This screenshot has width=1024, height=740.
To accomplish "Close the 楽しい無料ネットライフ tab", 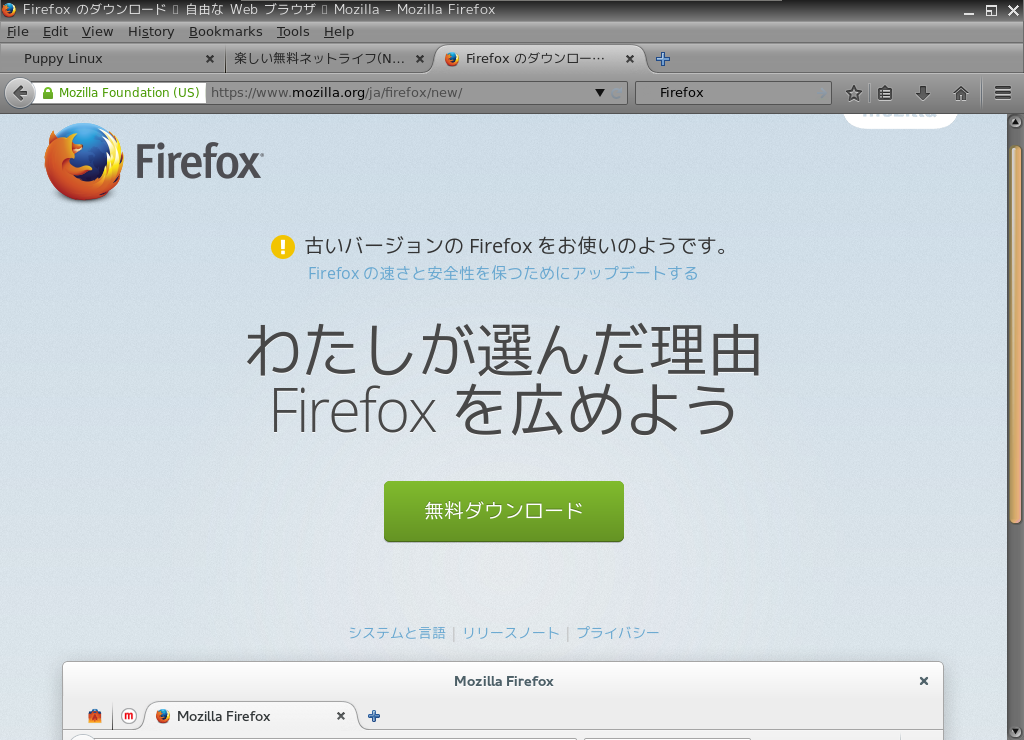I will click(420, 59).
